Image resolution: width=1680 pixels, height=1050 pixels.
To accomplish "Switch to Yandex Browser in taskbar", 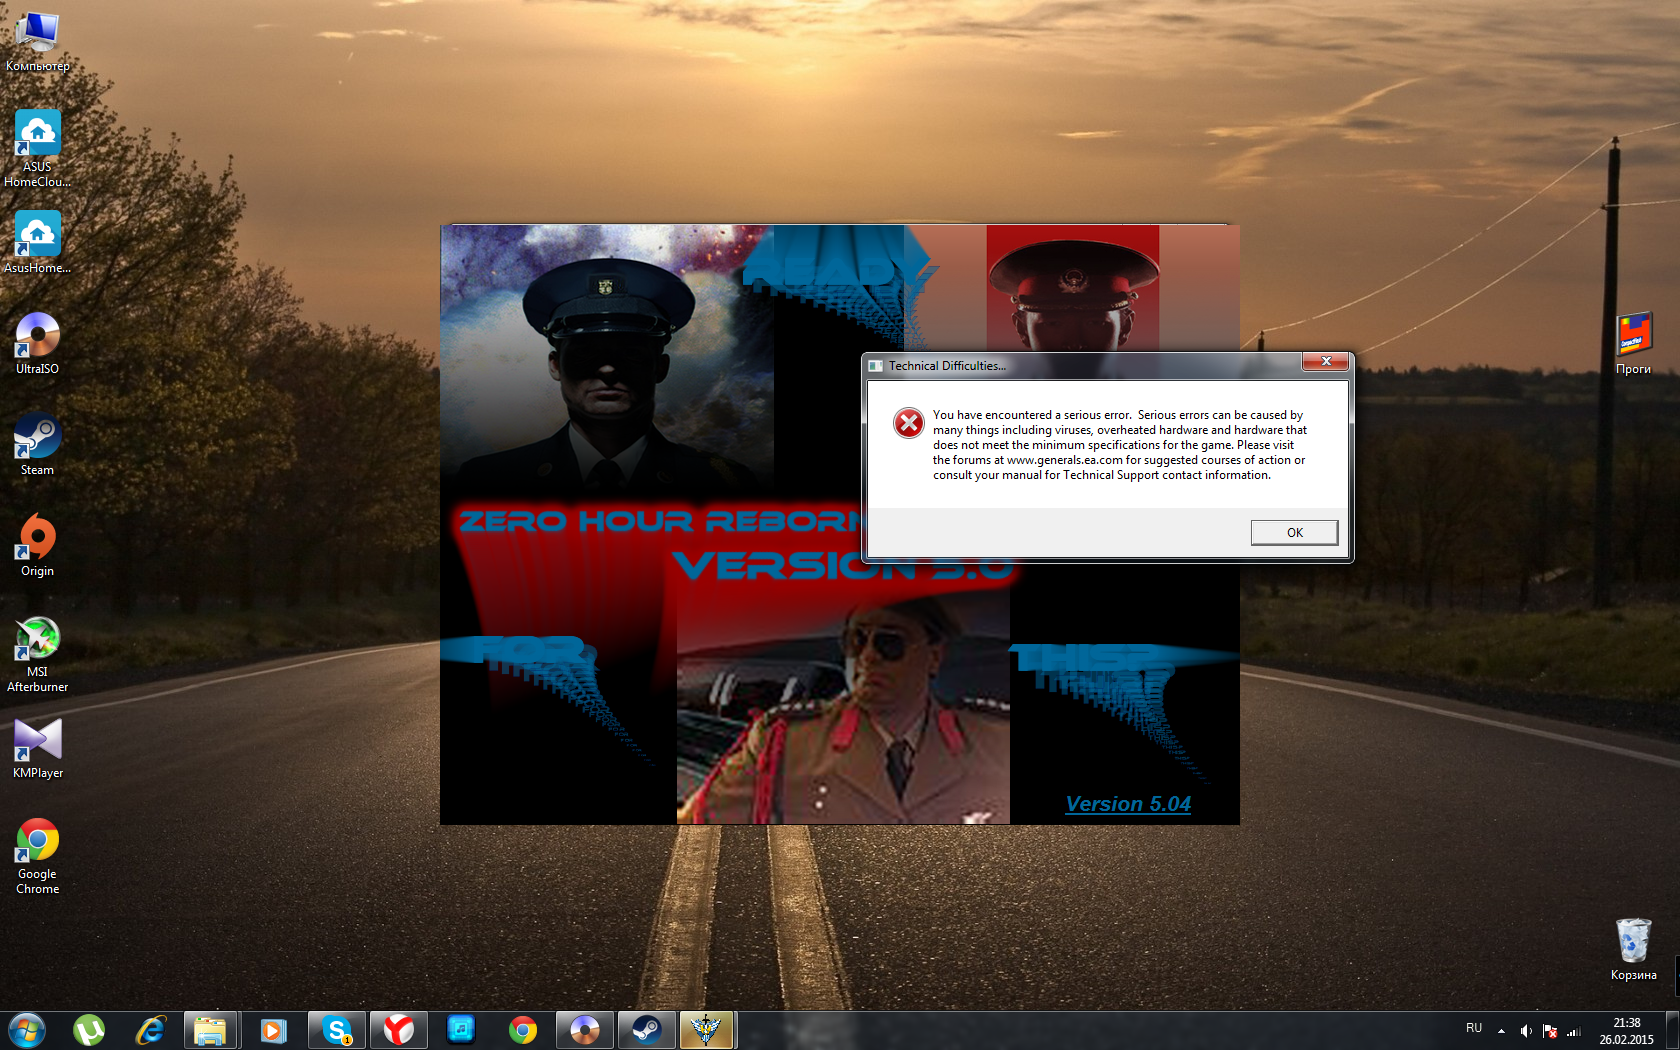I will tap(399, 1030).
